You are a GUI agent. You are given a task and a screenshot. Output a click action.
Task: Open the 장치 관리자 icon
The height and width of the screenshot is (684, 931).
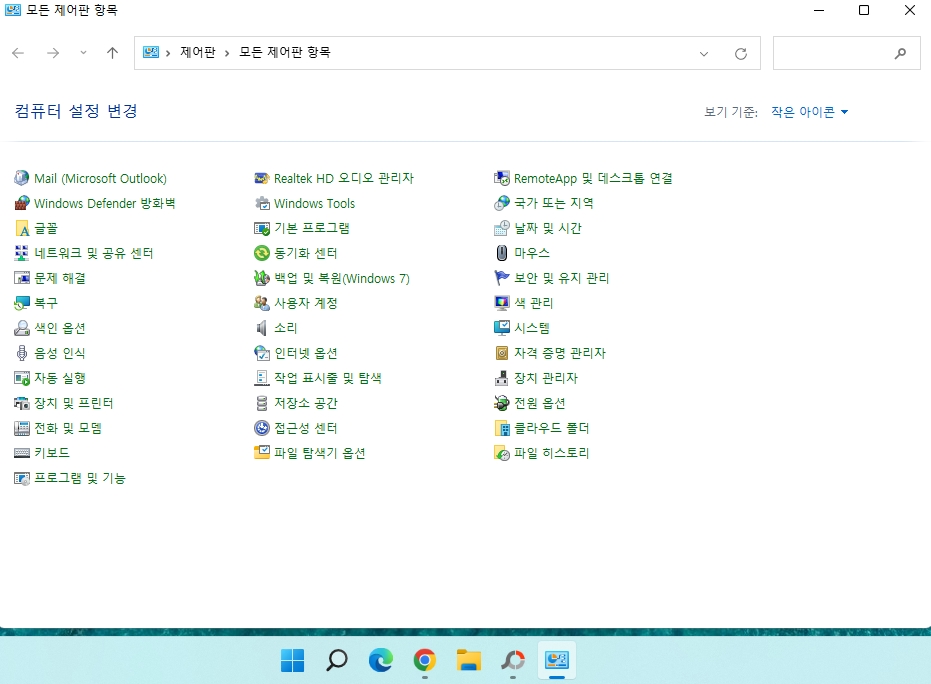[502, 378]
